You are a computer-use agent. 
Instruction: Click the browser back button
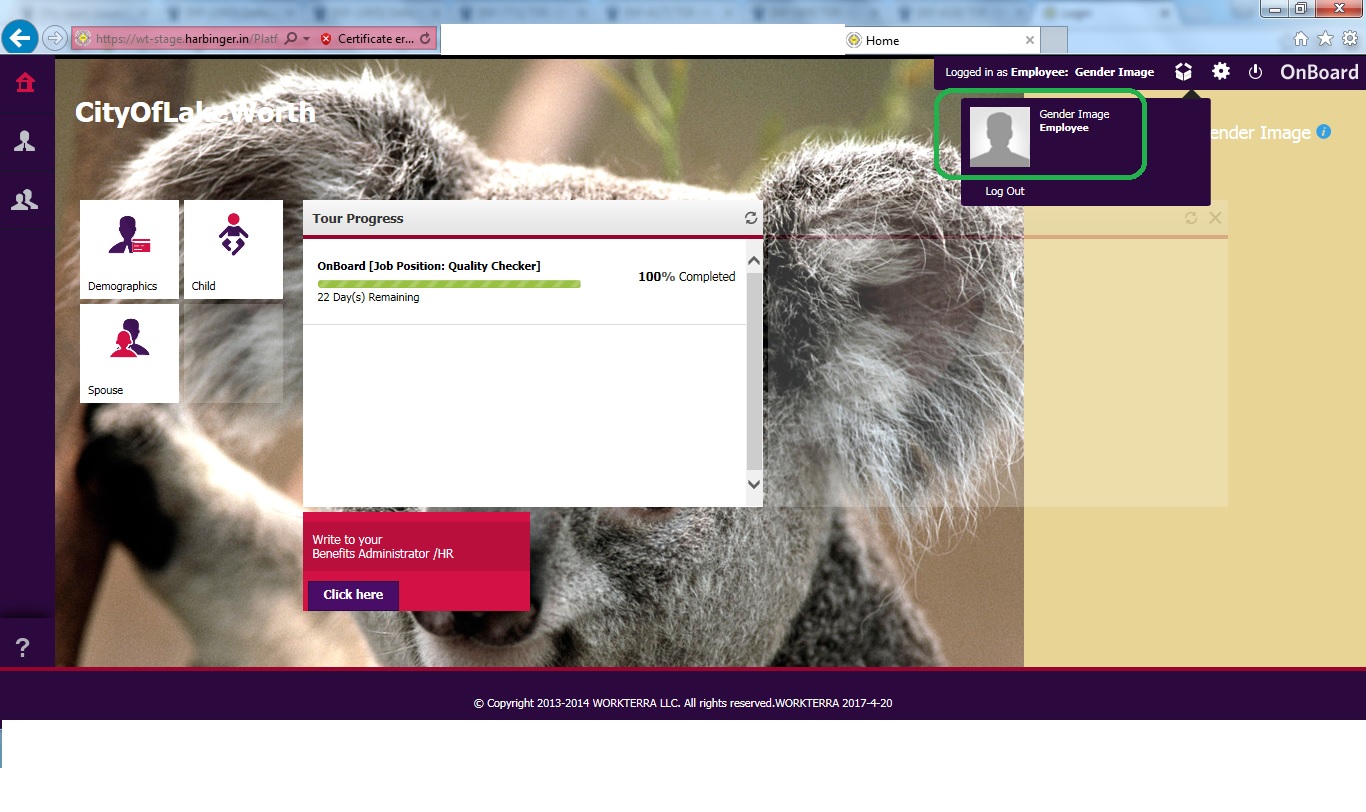pyautogui.click(x=20, y=39)
